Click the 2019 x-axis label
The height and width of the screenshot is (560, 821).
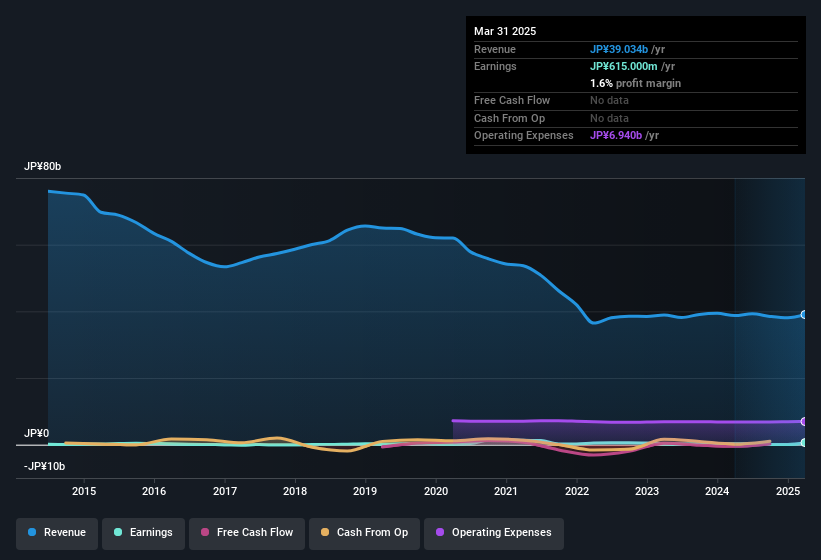coord(365,491)
